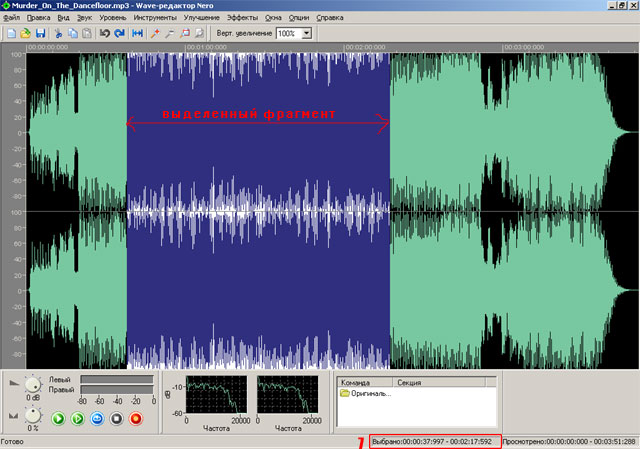Open the Эффекты menu
The height and width of the screenshot is (449, 640).
tap(242, 18)
